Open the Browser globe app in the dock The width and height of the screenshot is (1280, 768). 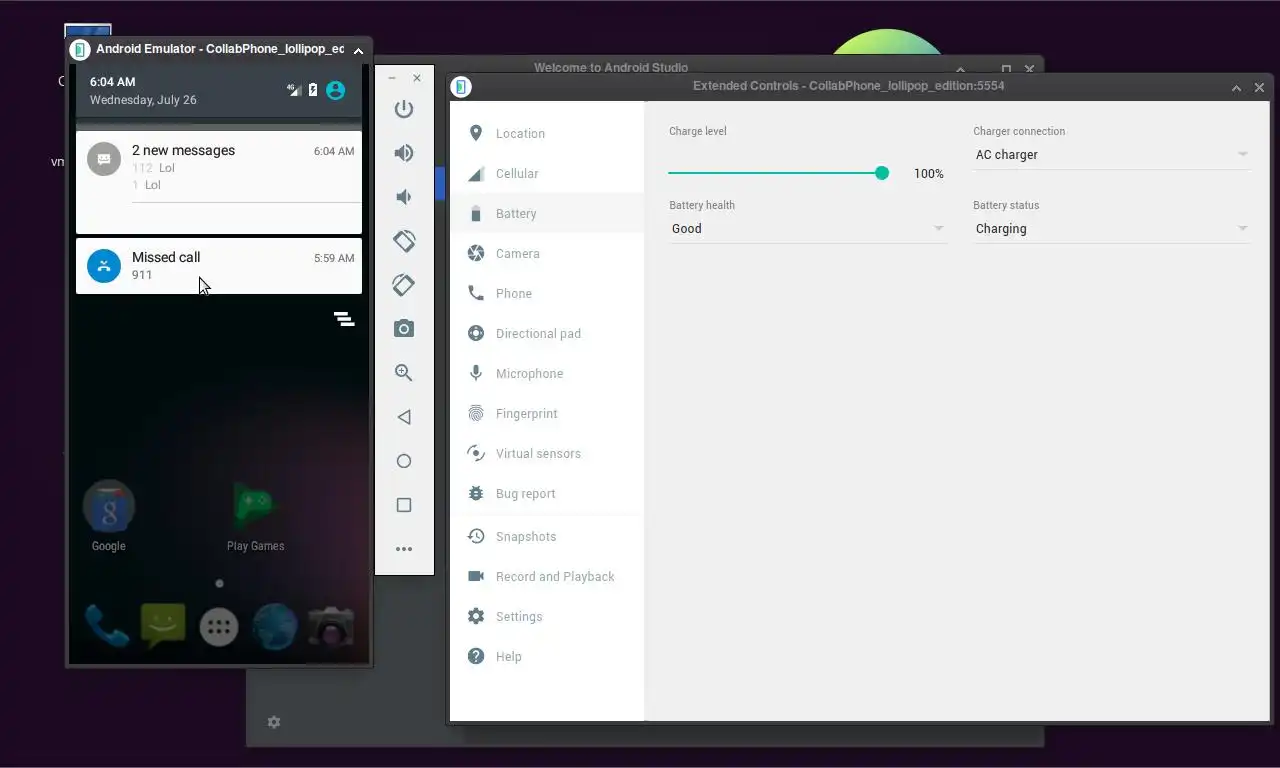tap(275, 627)
